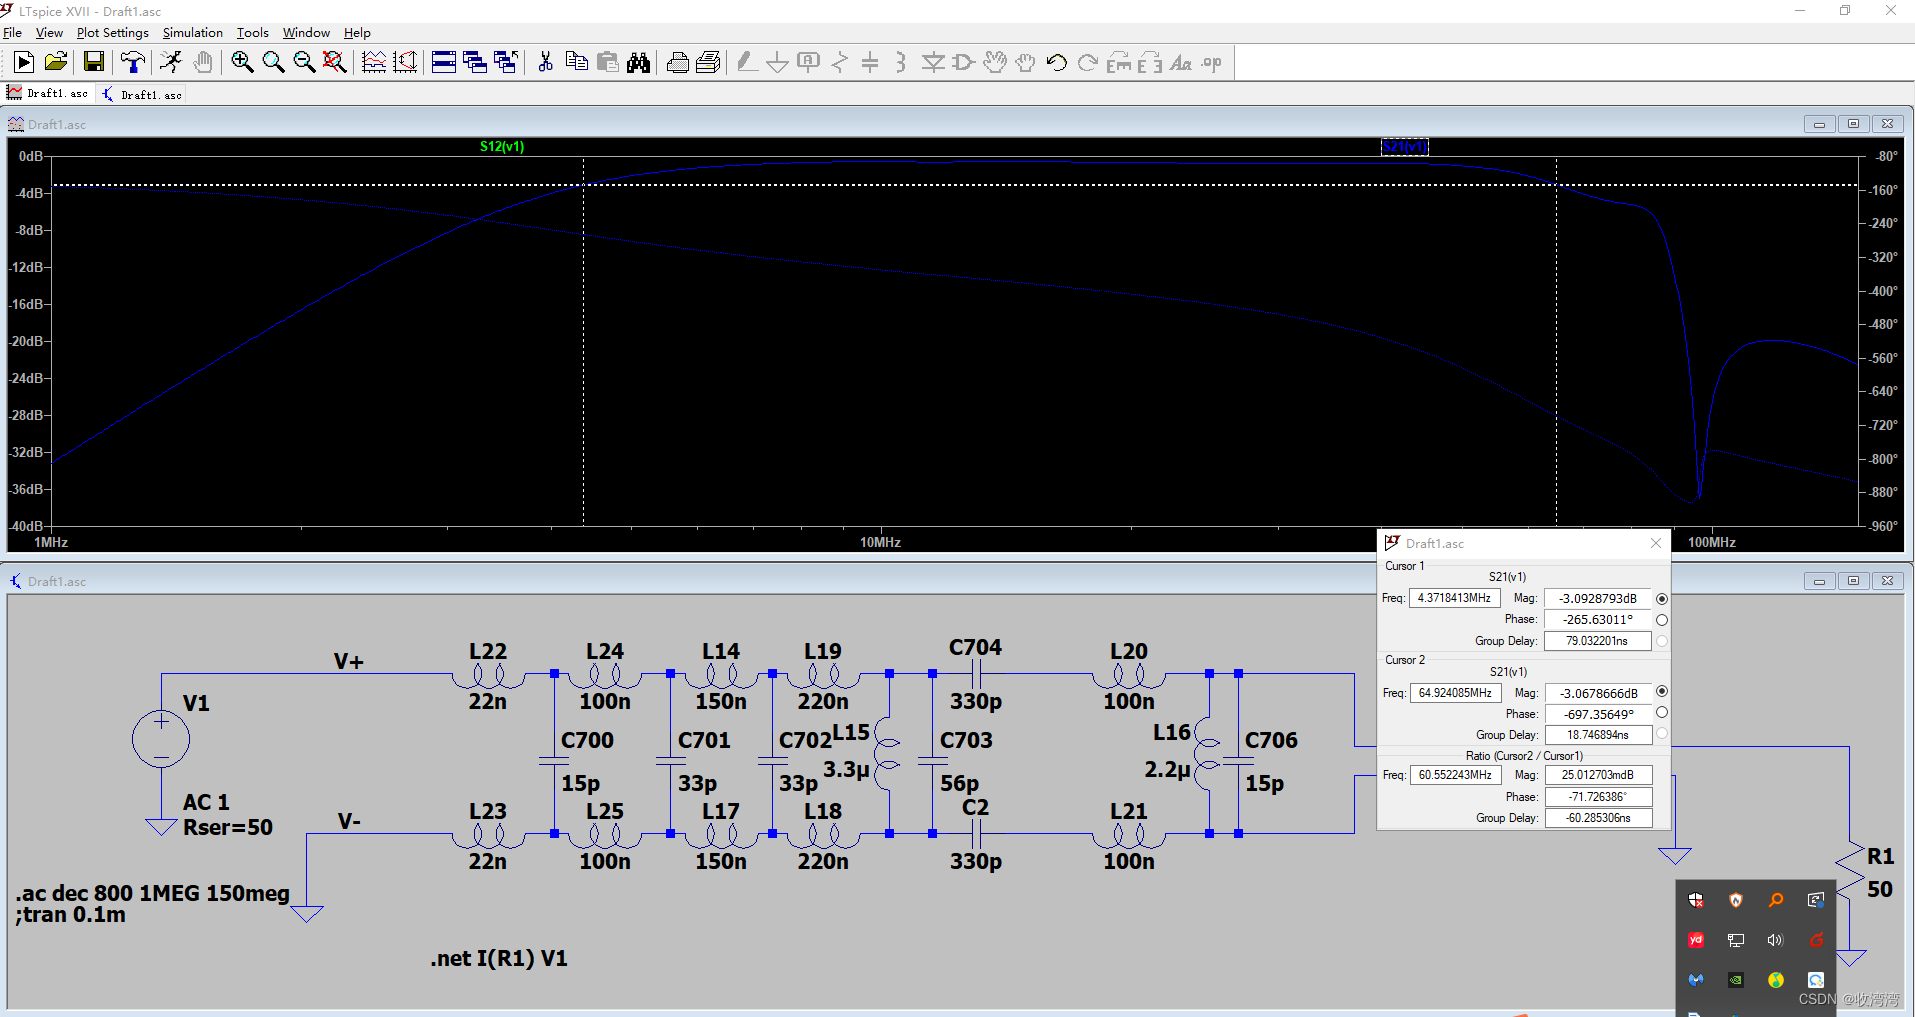Open the Tools menu

point(253,33)
